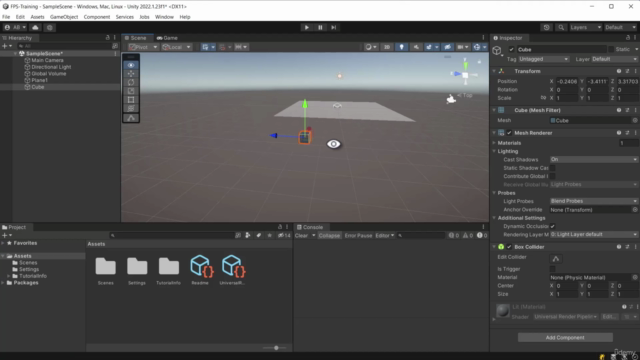Click the Console Clear button
The height and width of the screenshot is (360, 640).
point(301,236)
